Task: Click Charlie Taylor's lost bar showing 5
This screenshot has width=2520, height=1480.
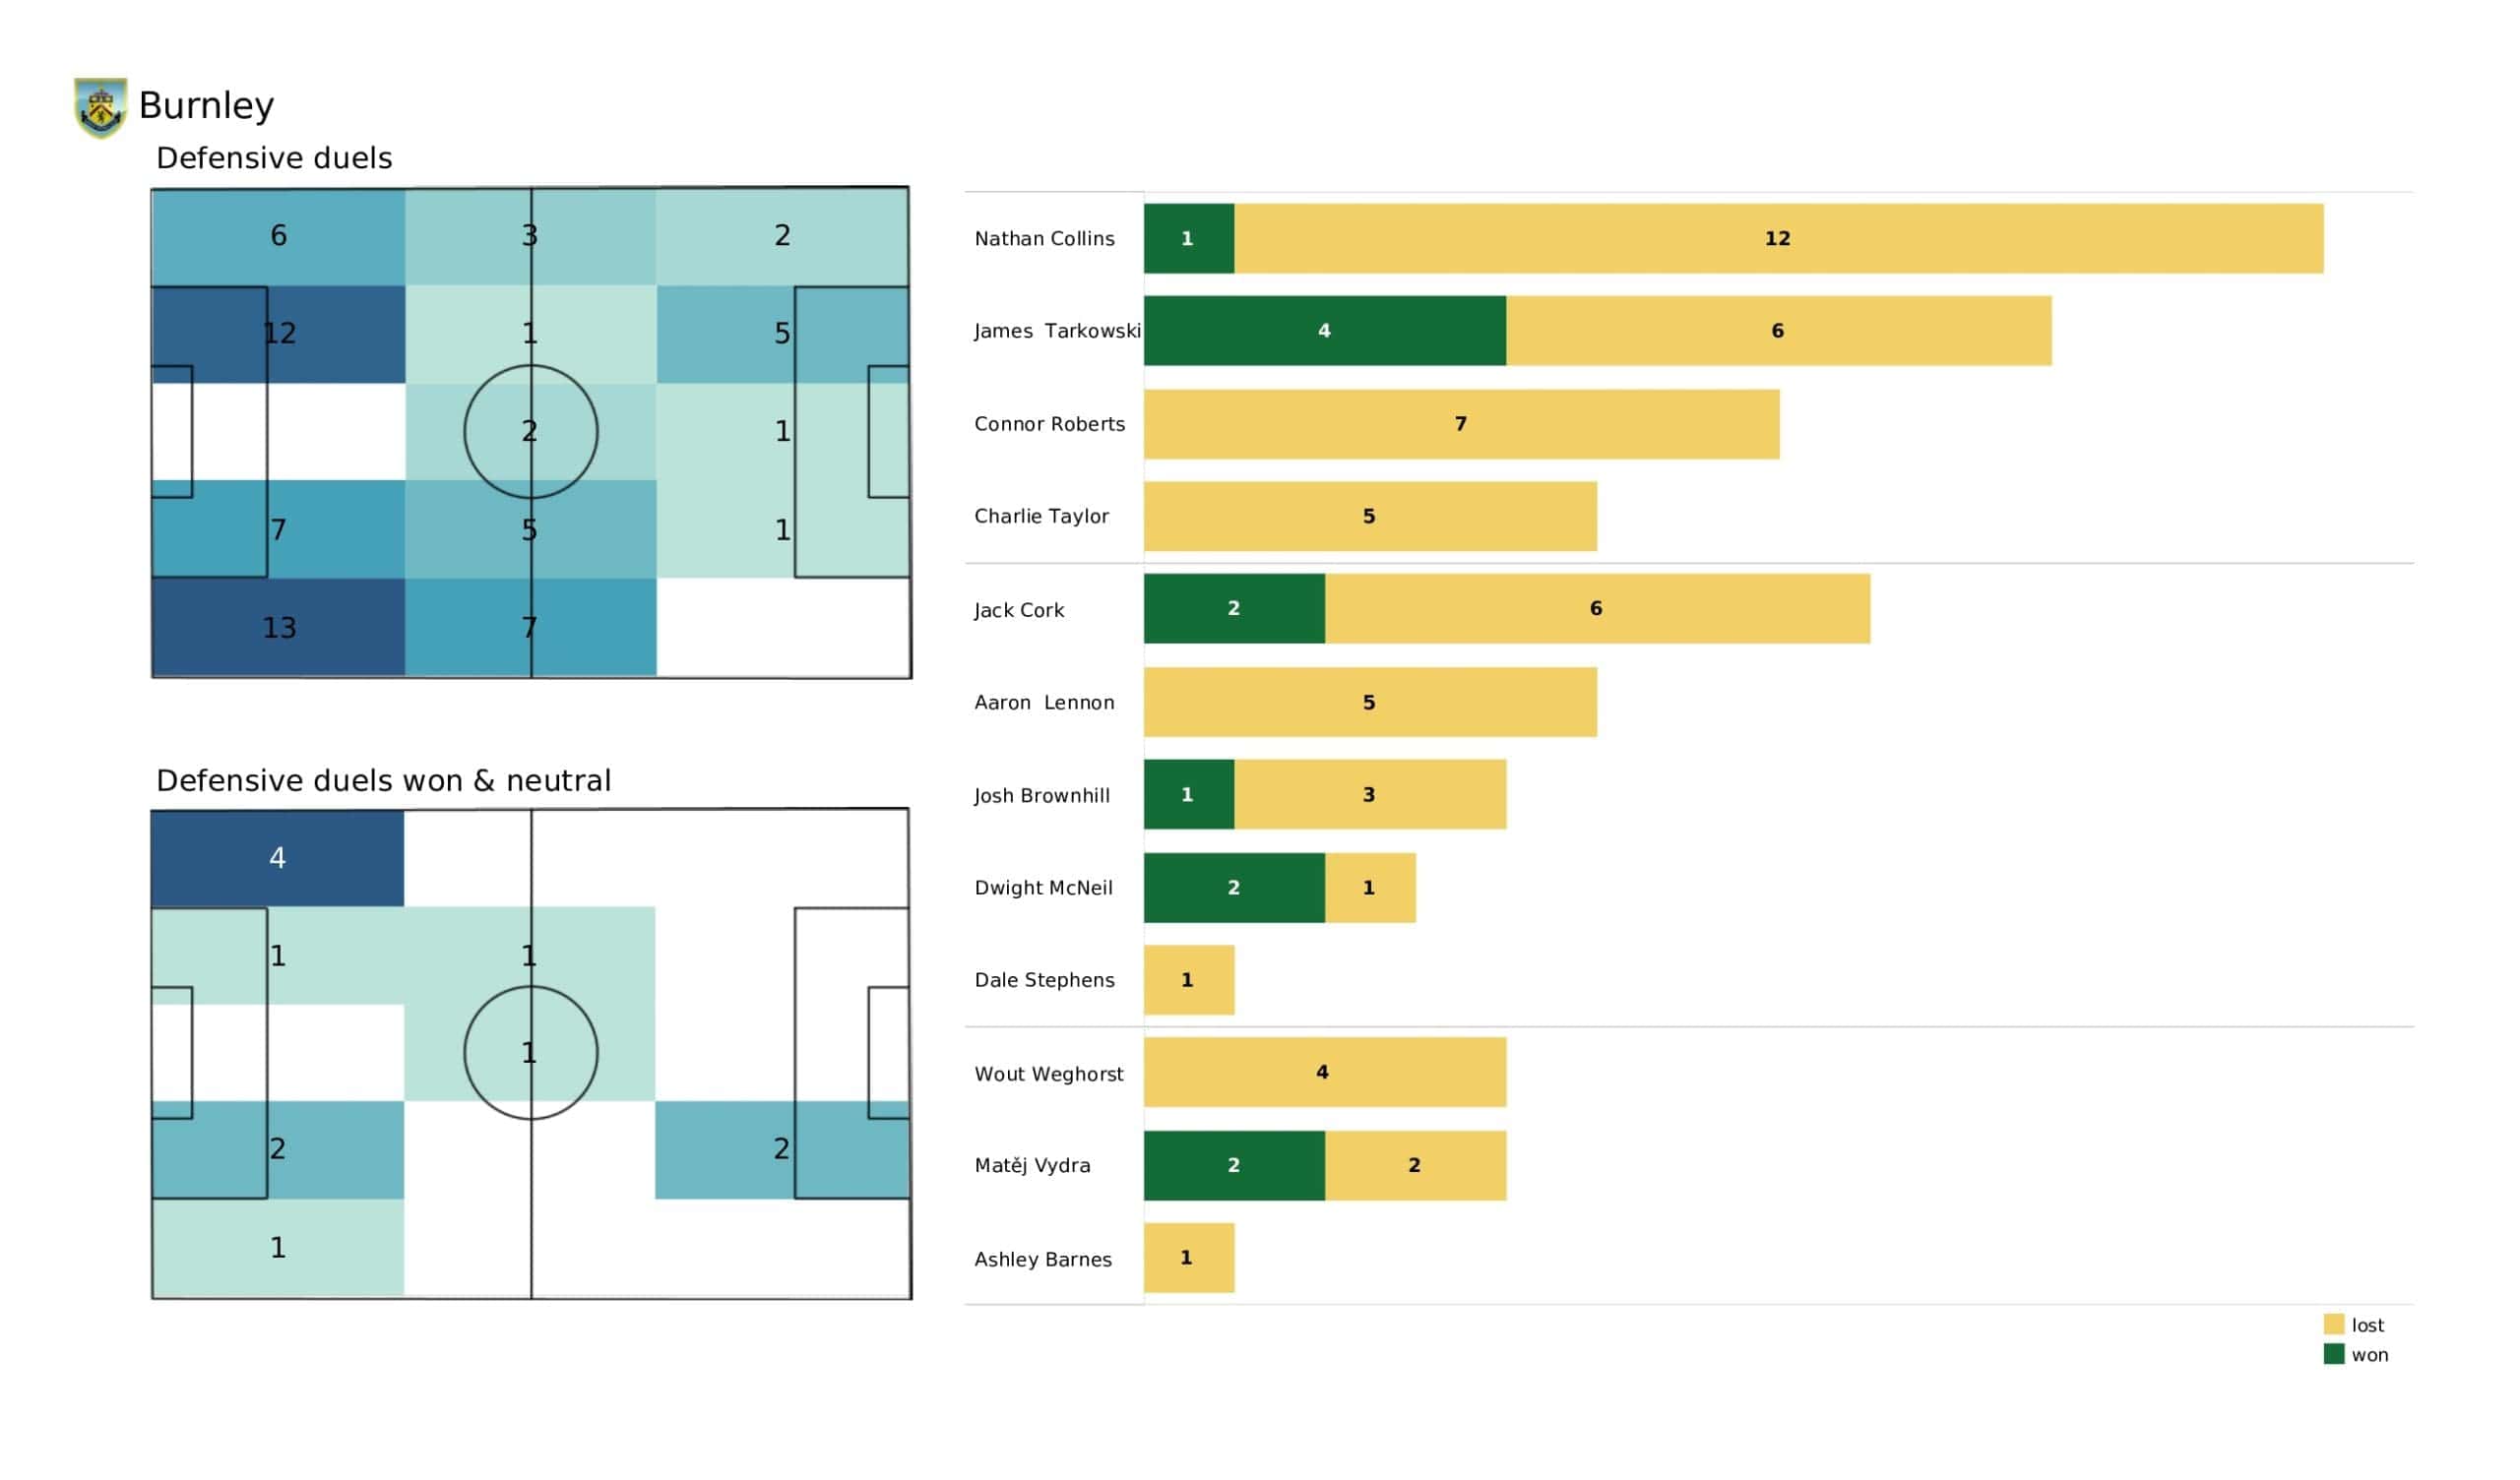Action: (1369, 516)
